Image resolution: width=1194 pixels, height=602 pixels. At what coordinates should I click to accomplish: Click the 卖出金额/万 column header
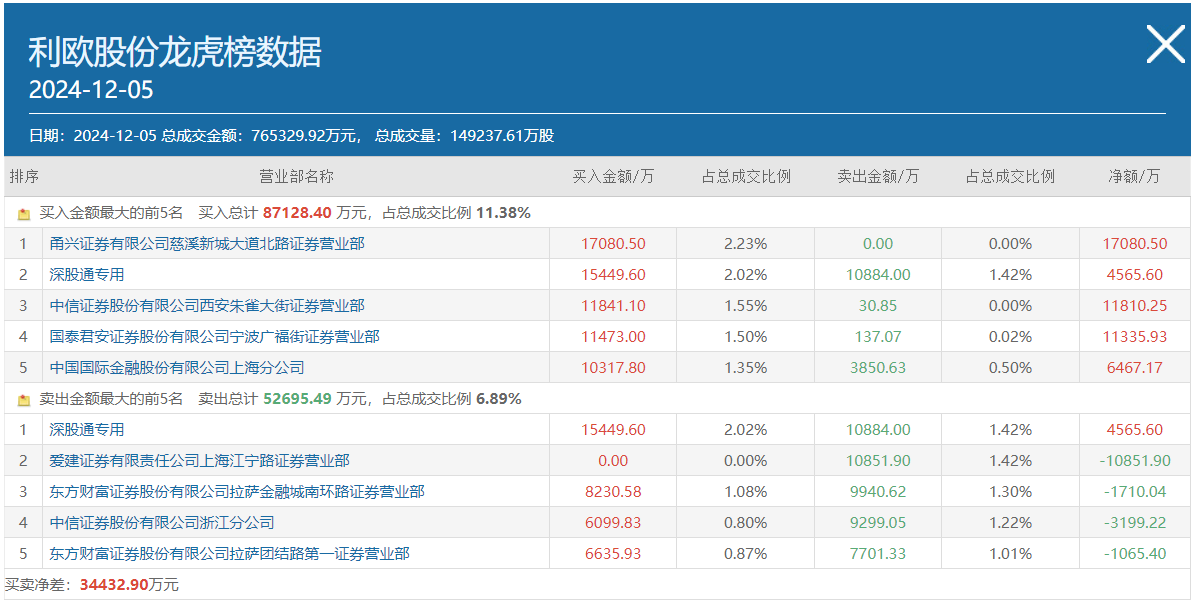(x=878, y=177)
